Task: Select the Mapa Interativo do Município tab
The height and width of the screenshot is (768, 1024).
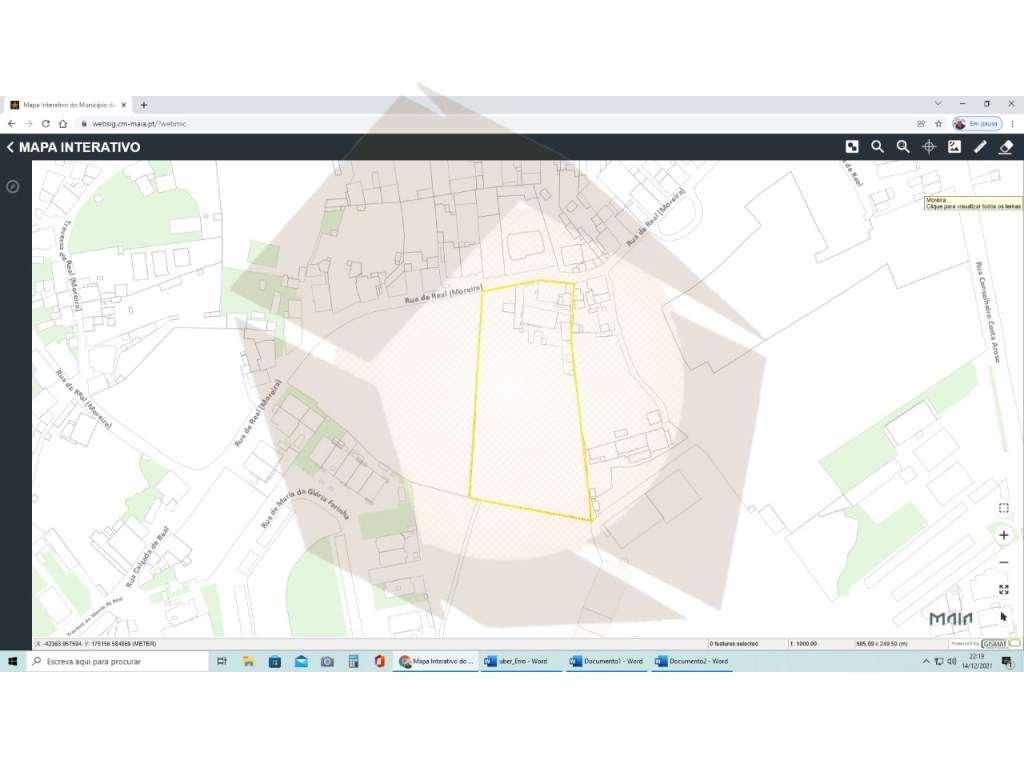Action: pyautogui.click(x=68, y=104)
